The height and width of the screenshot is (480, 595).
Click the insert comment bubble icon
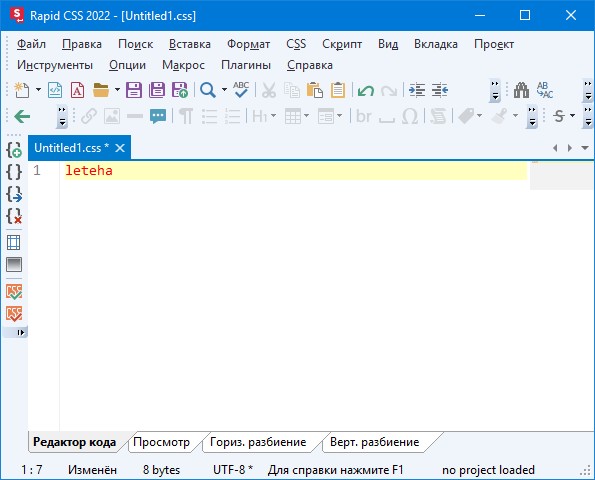(158, 116)
